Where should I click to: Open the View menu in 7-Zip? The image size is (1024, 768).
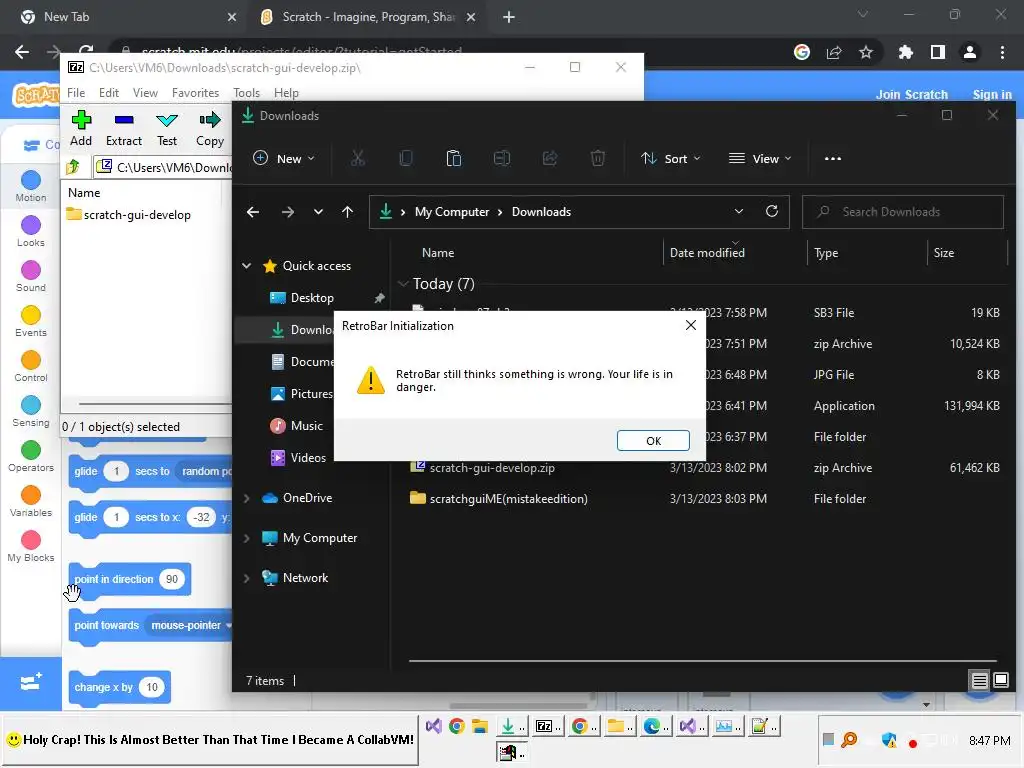(145, 93)
